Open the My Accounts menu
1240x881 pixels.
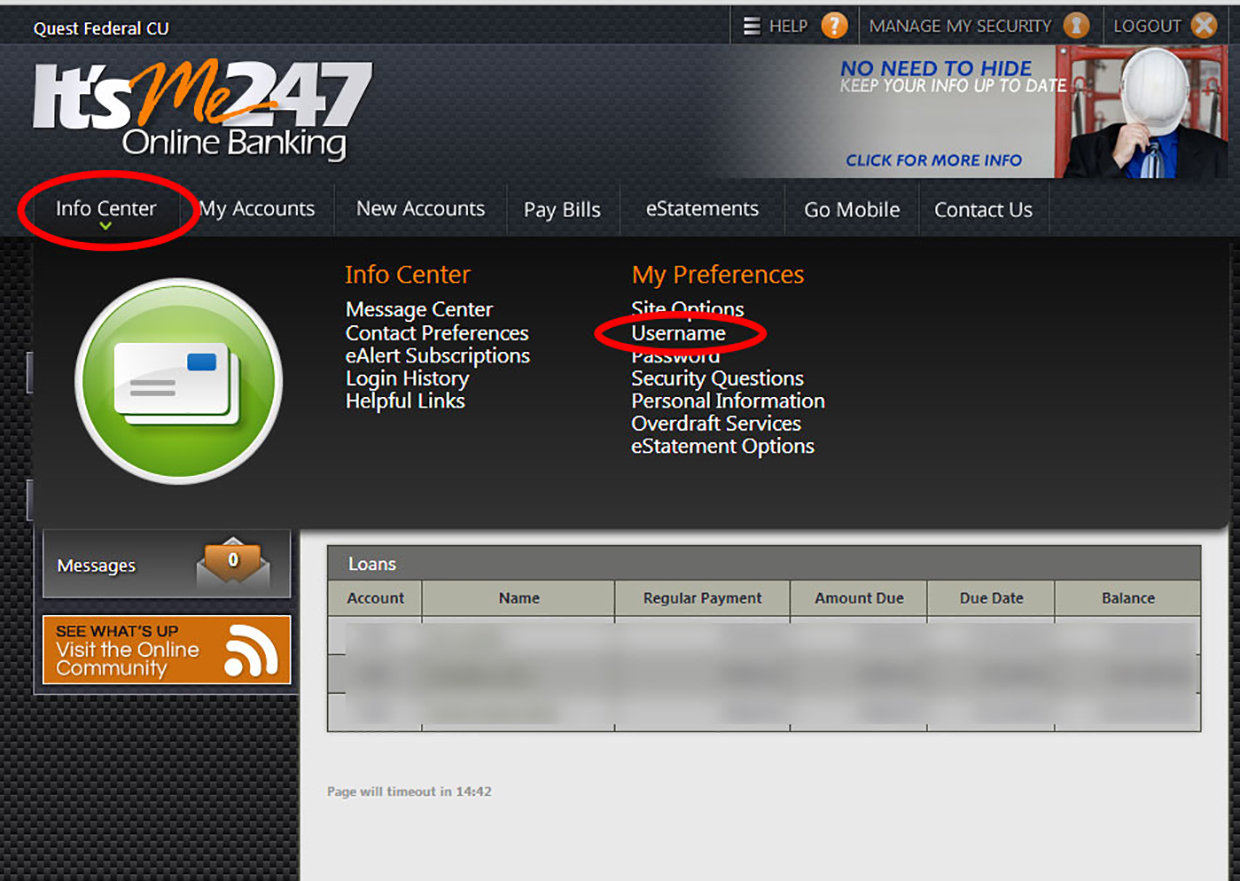click(x=257, y=209)
